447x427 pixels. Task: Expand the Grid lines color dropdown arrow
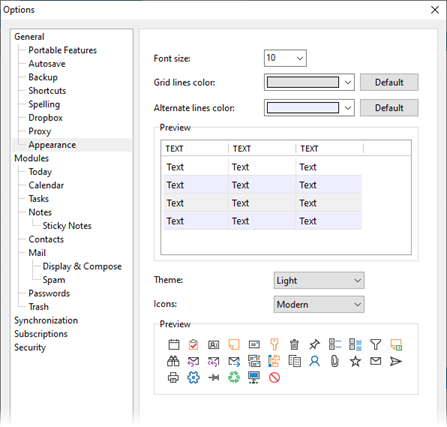pos(348,82)
